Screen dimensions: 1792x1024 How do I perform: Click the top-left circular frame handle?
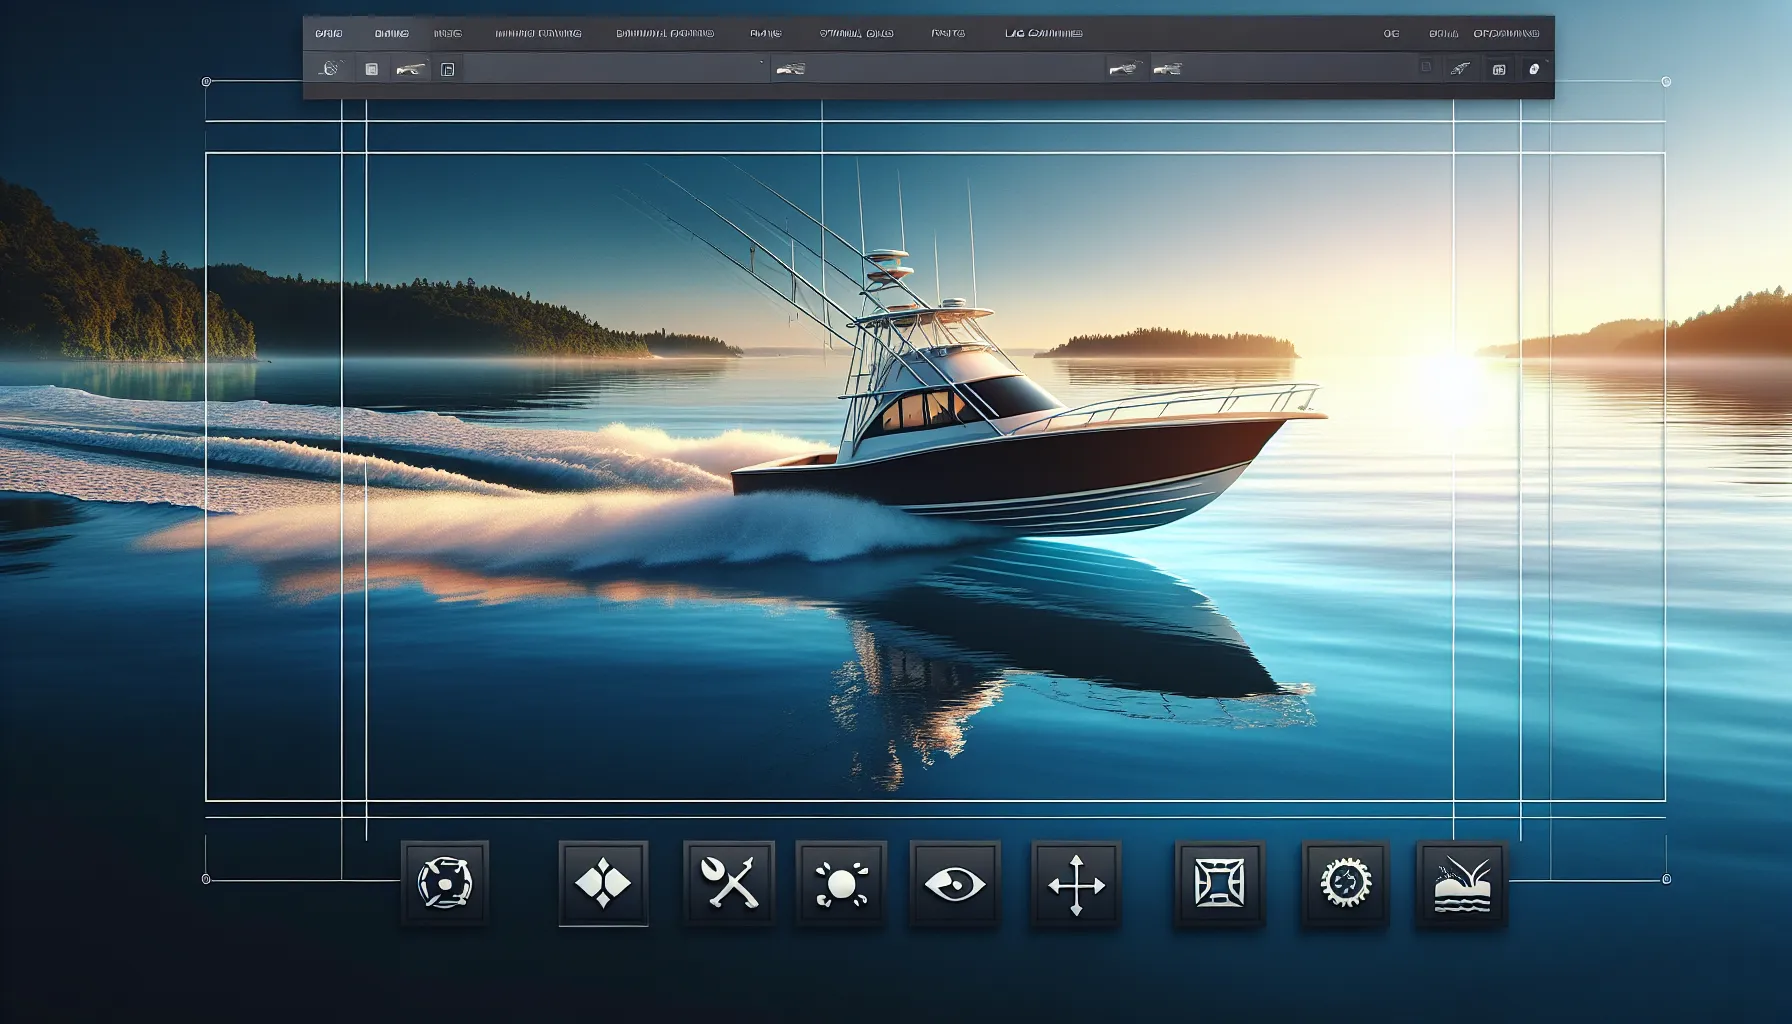coord(207,82)
